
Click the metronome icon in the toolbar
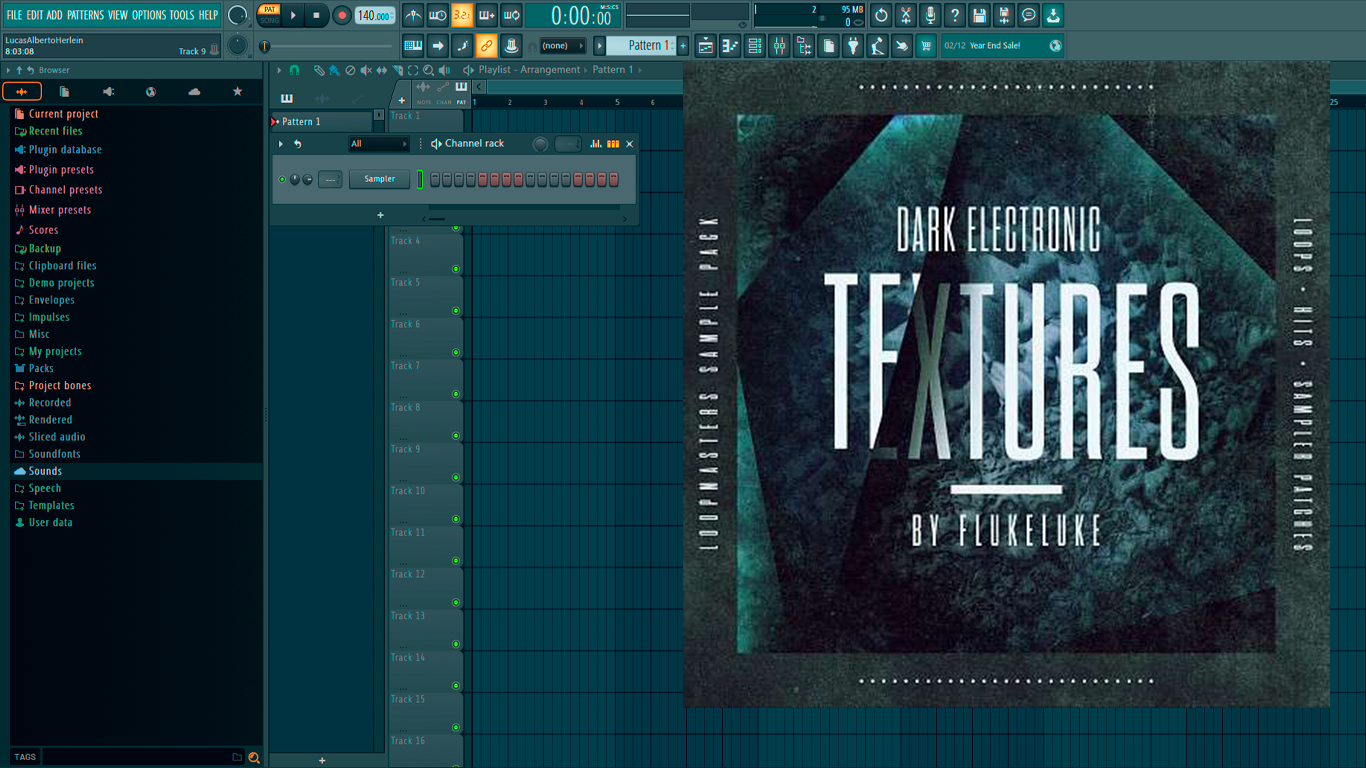coord(413,15)
